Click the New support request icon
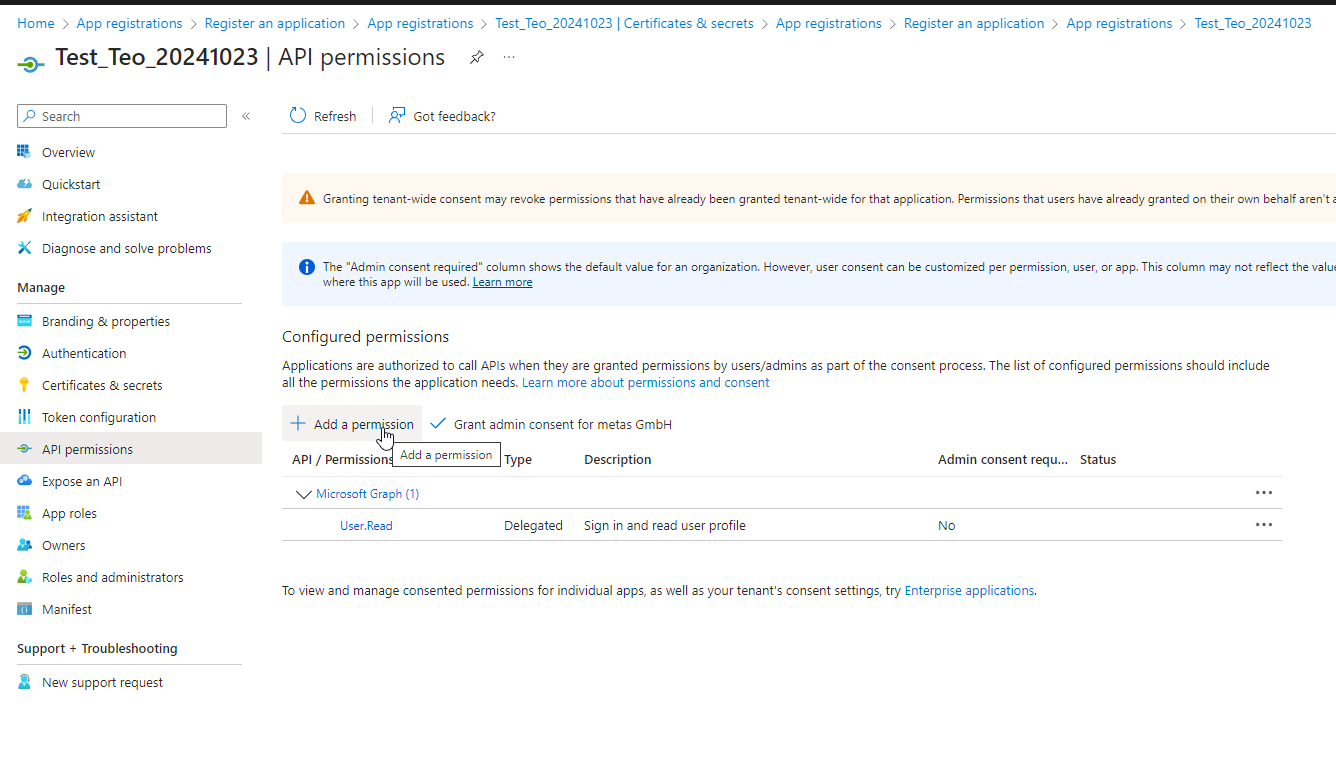 [x=24, y=682]
